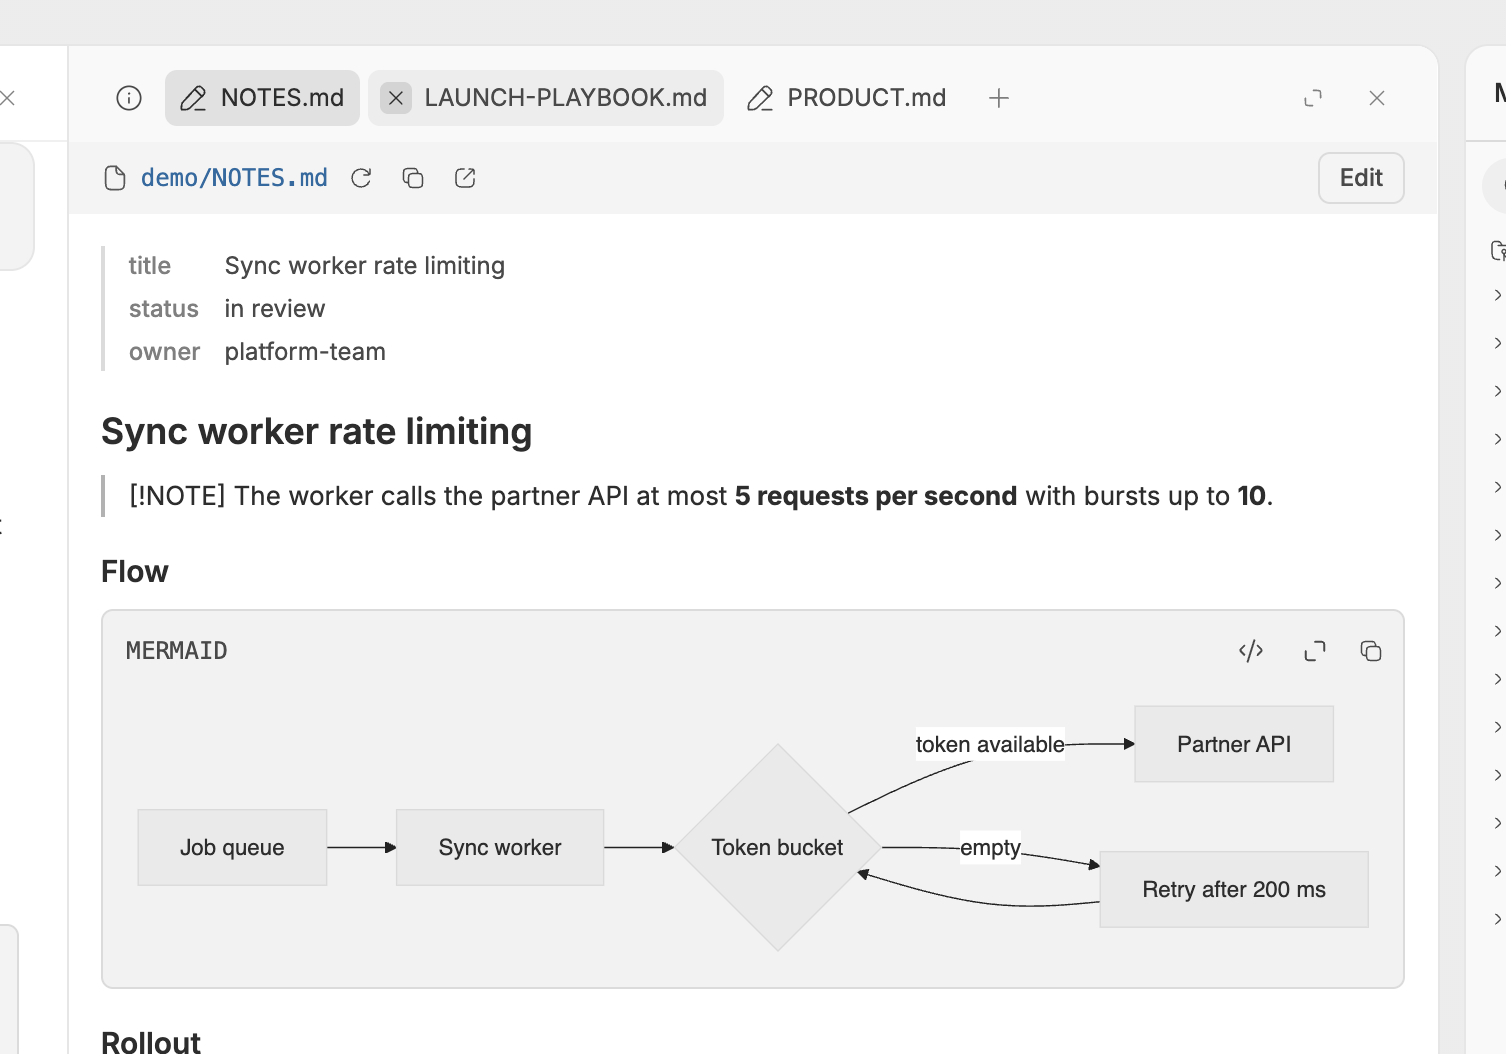Viewport: 1506px width, 1054px height.
Task: Copy the Mermaid diagram code
Action: 1371,651
